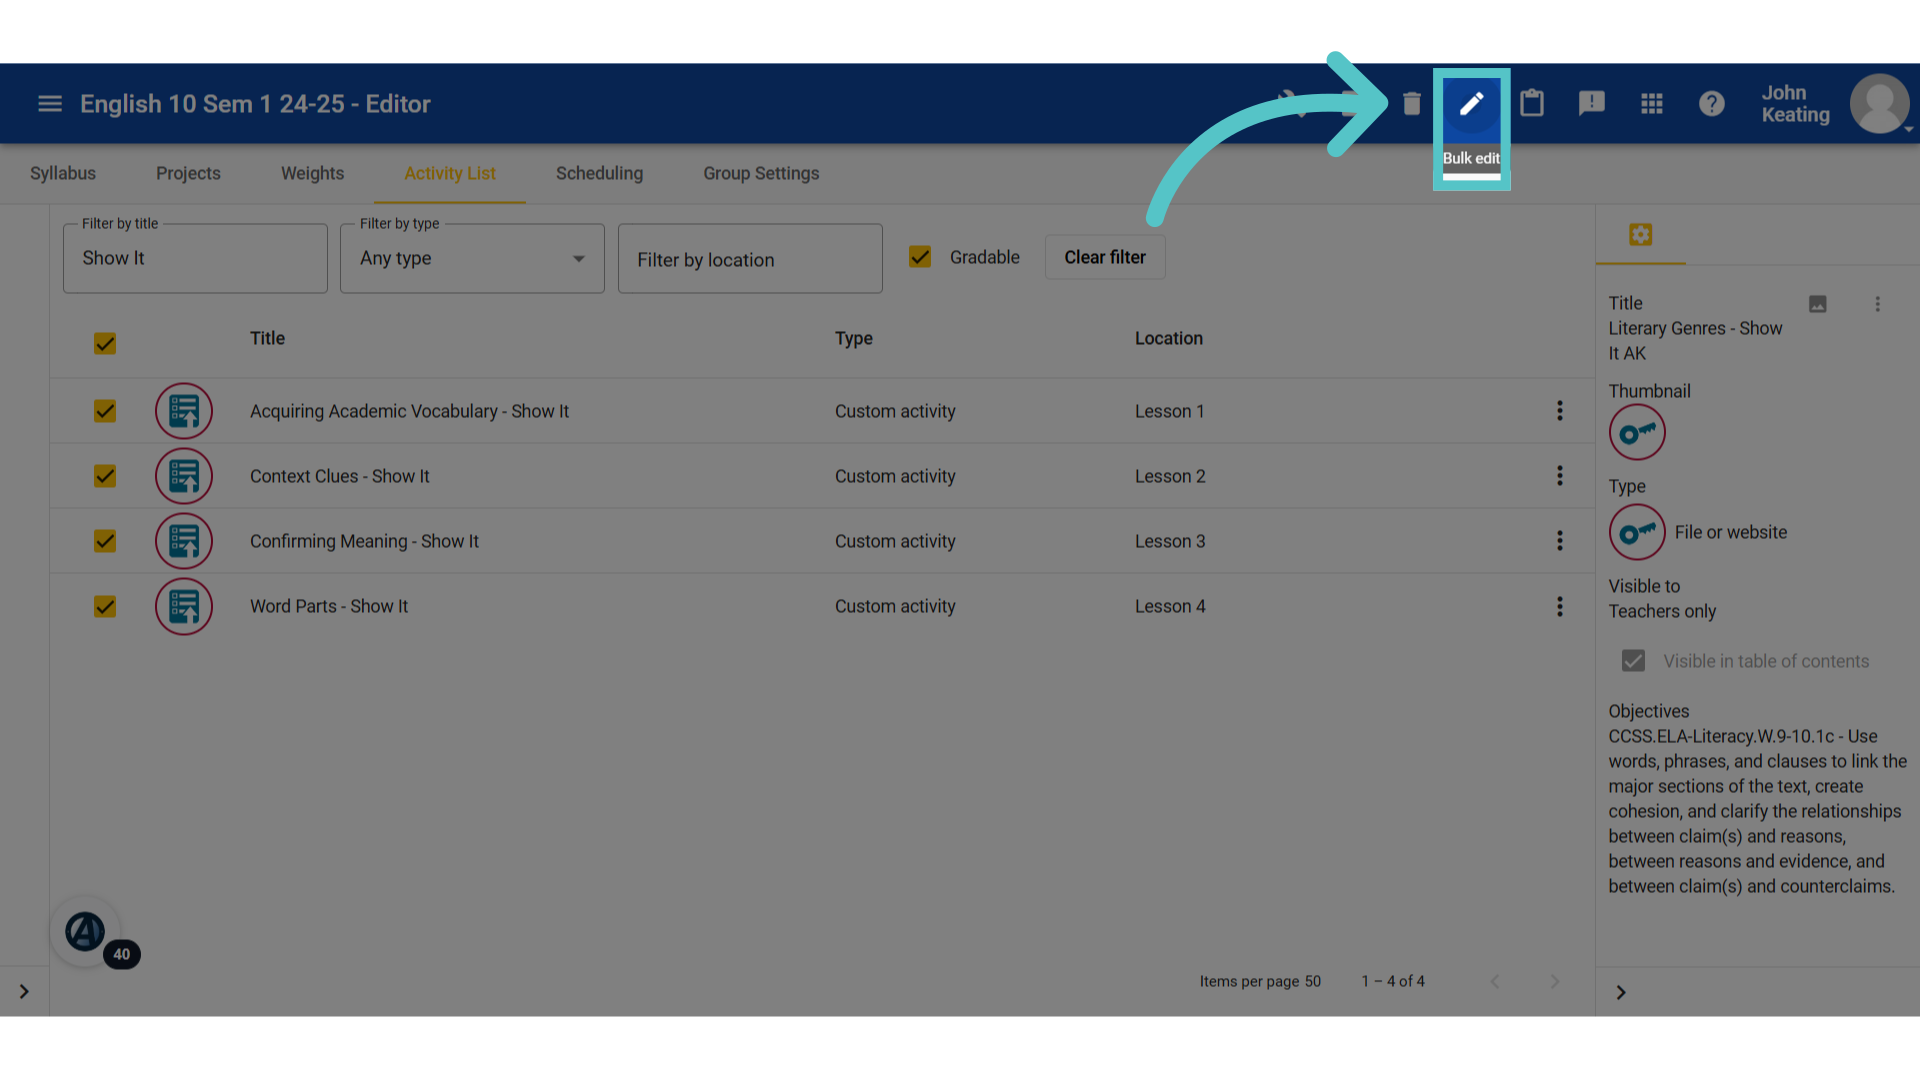
Task: Open the Acquiring Academic Vocabulary - Show It activity
Action: tap(409, 411)
